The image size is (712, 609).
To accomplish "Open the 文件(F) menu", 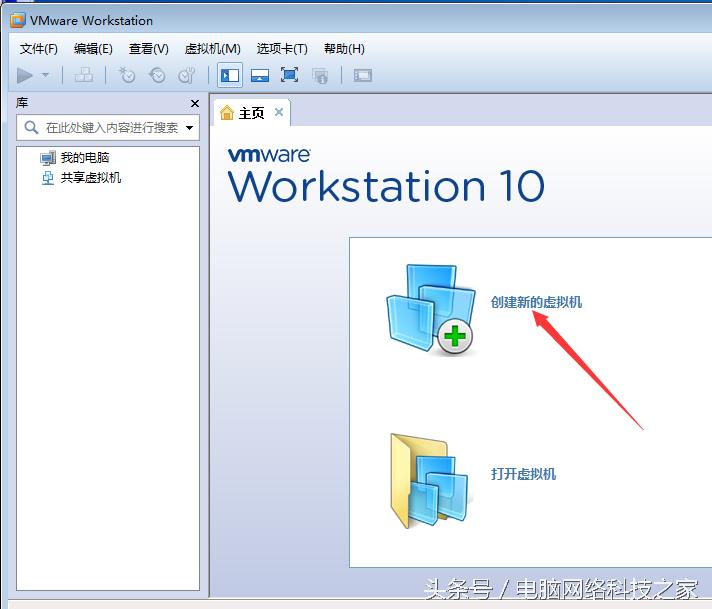I will click(x=39, y=49).
